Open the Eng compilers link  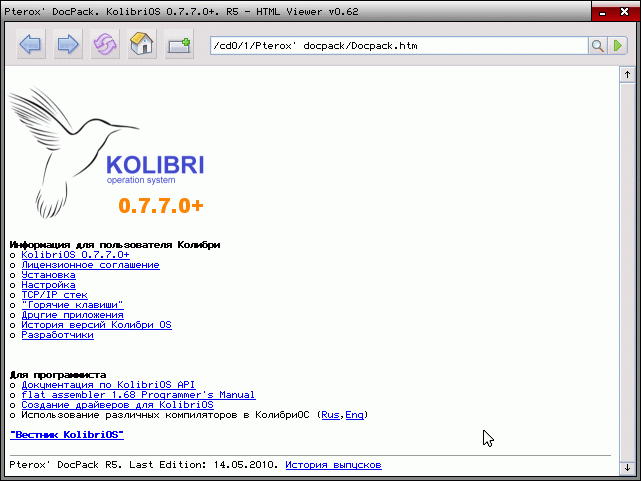point(354,415)
